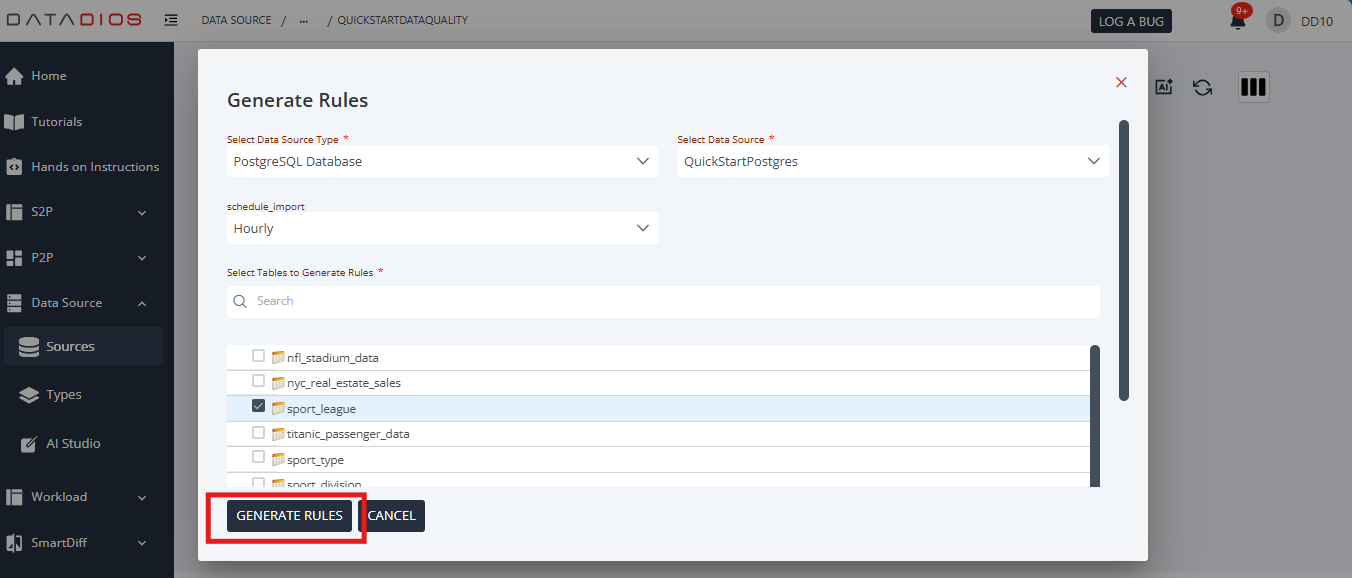Viewport: 1352px width, 578px height.
Task: Click the sidebar collapse menu icon
Action: pyautogui.click(x=171, y=20)
